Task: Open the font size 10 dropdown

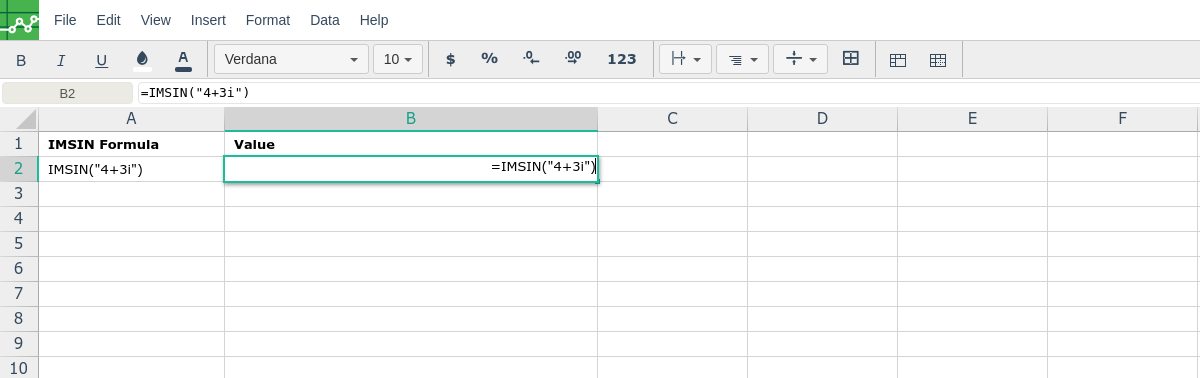Action: click(x=398, y=59)
